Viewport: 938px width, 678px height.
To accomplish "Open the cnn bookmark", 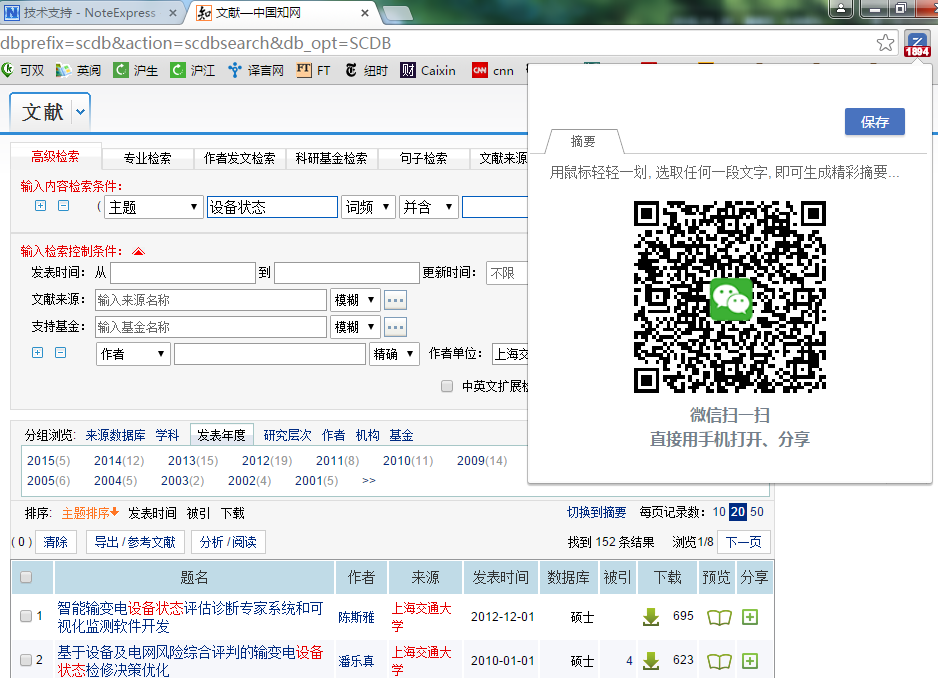I will click(x=493, y=71).
